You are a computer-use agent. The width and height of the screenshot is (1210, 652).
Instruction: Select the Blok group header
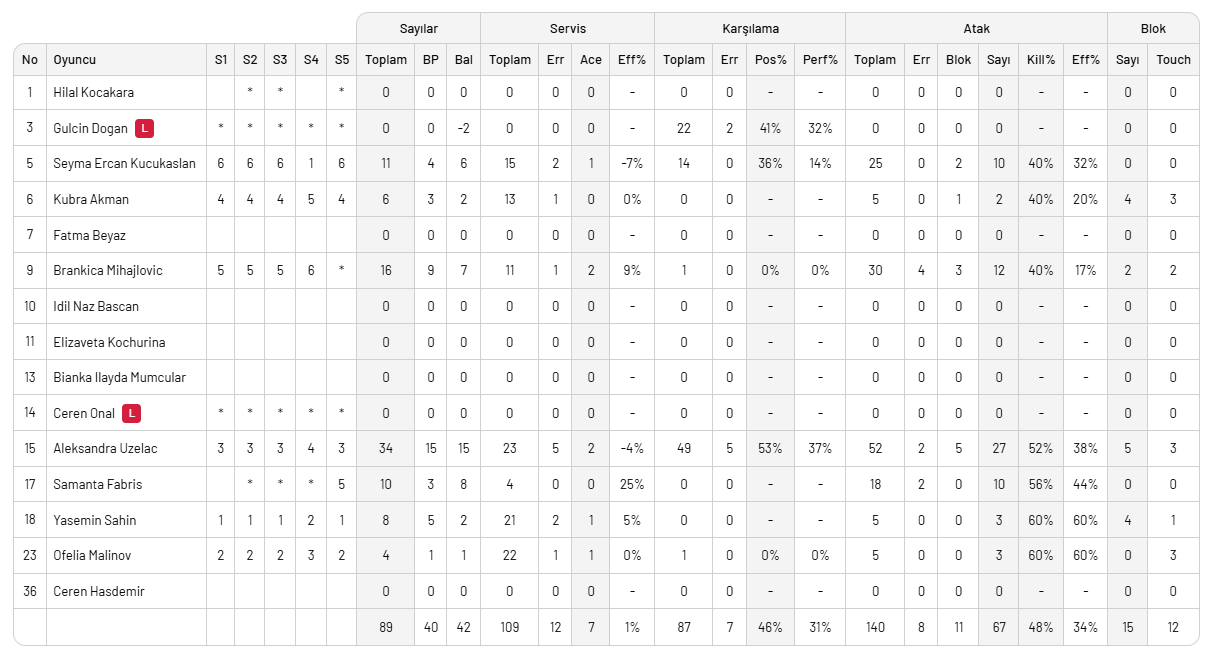pyautogui.click(x=1153, y=29)
